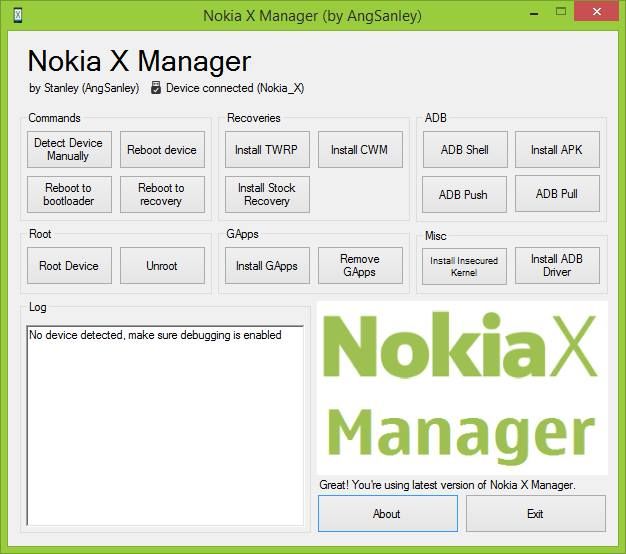Open ADB Shell
The image size is (626, 554).
click(465, 149)
